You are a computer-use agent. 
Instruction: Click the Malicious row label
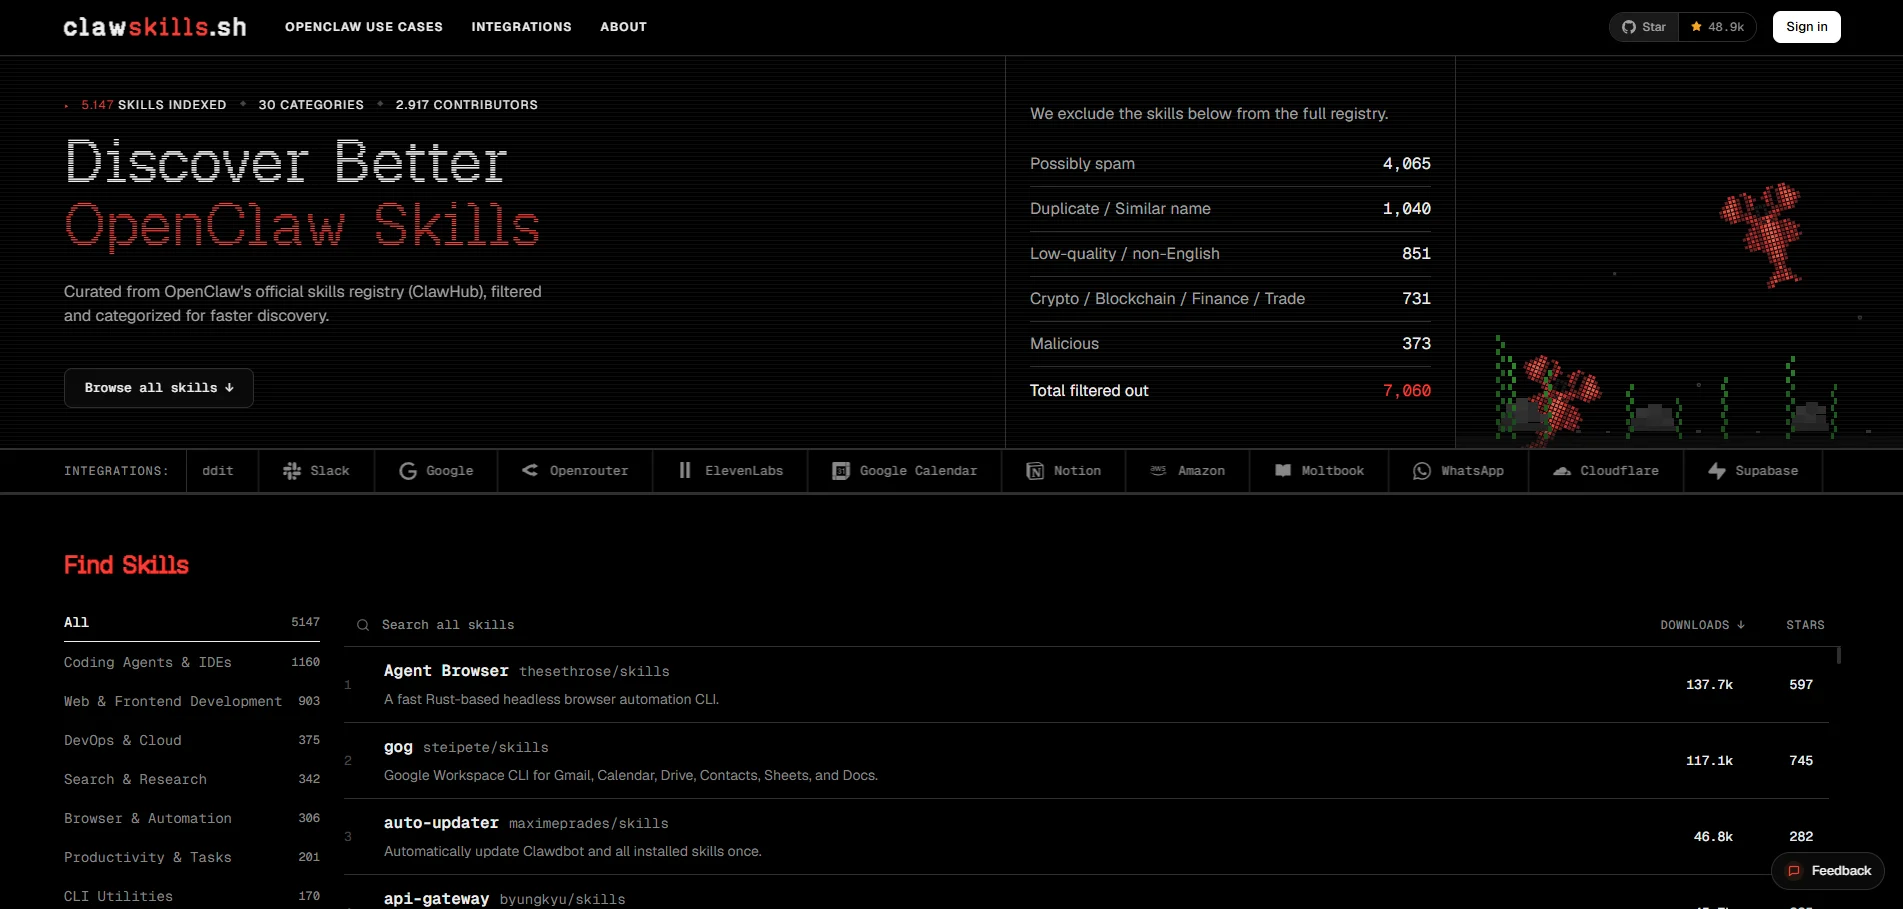click(1064, 344)
